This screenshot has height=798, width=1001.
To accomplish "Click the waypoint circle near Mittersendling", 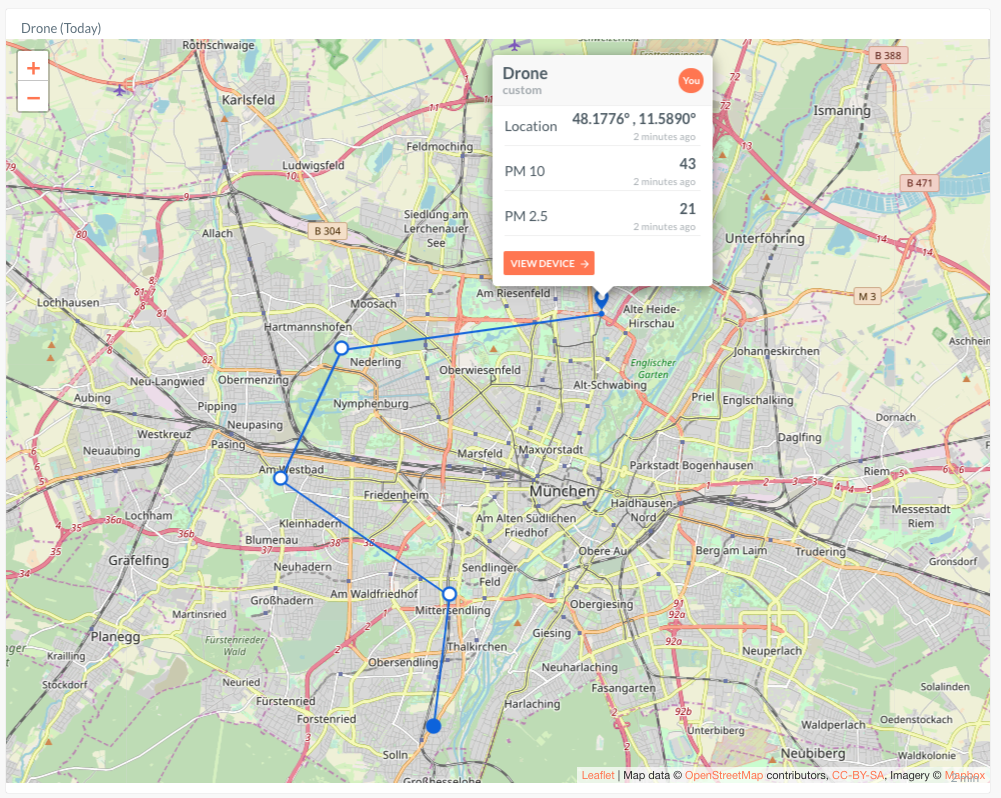I will pyautogui.click(x=449, y=593).
